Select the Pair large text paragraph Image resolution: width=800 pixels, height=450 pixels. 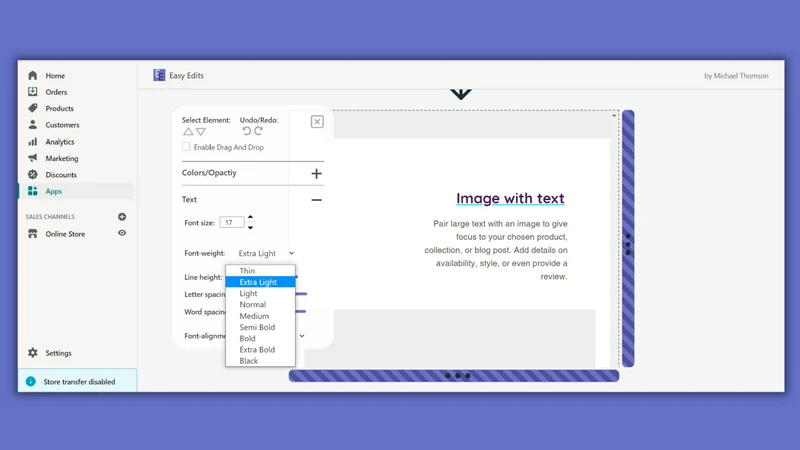[496, 250]
